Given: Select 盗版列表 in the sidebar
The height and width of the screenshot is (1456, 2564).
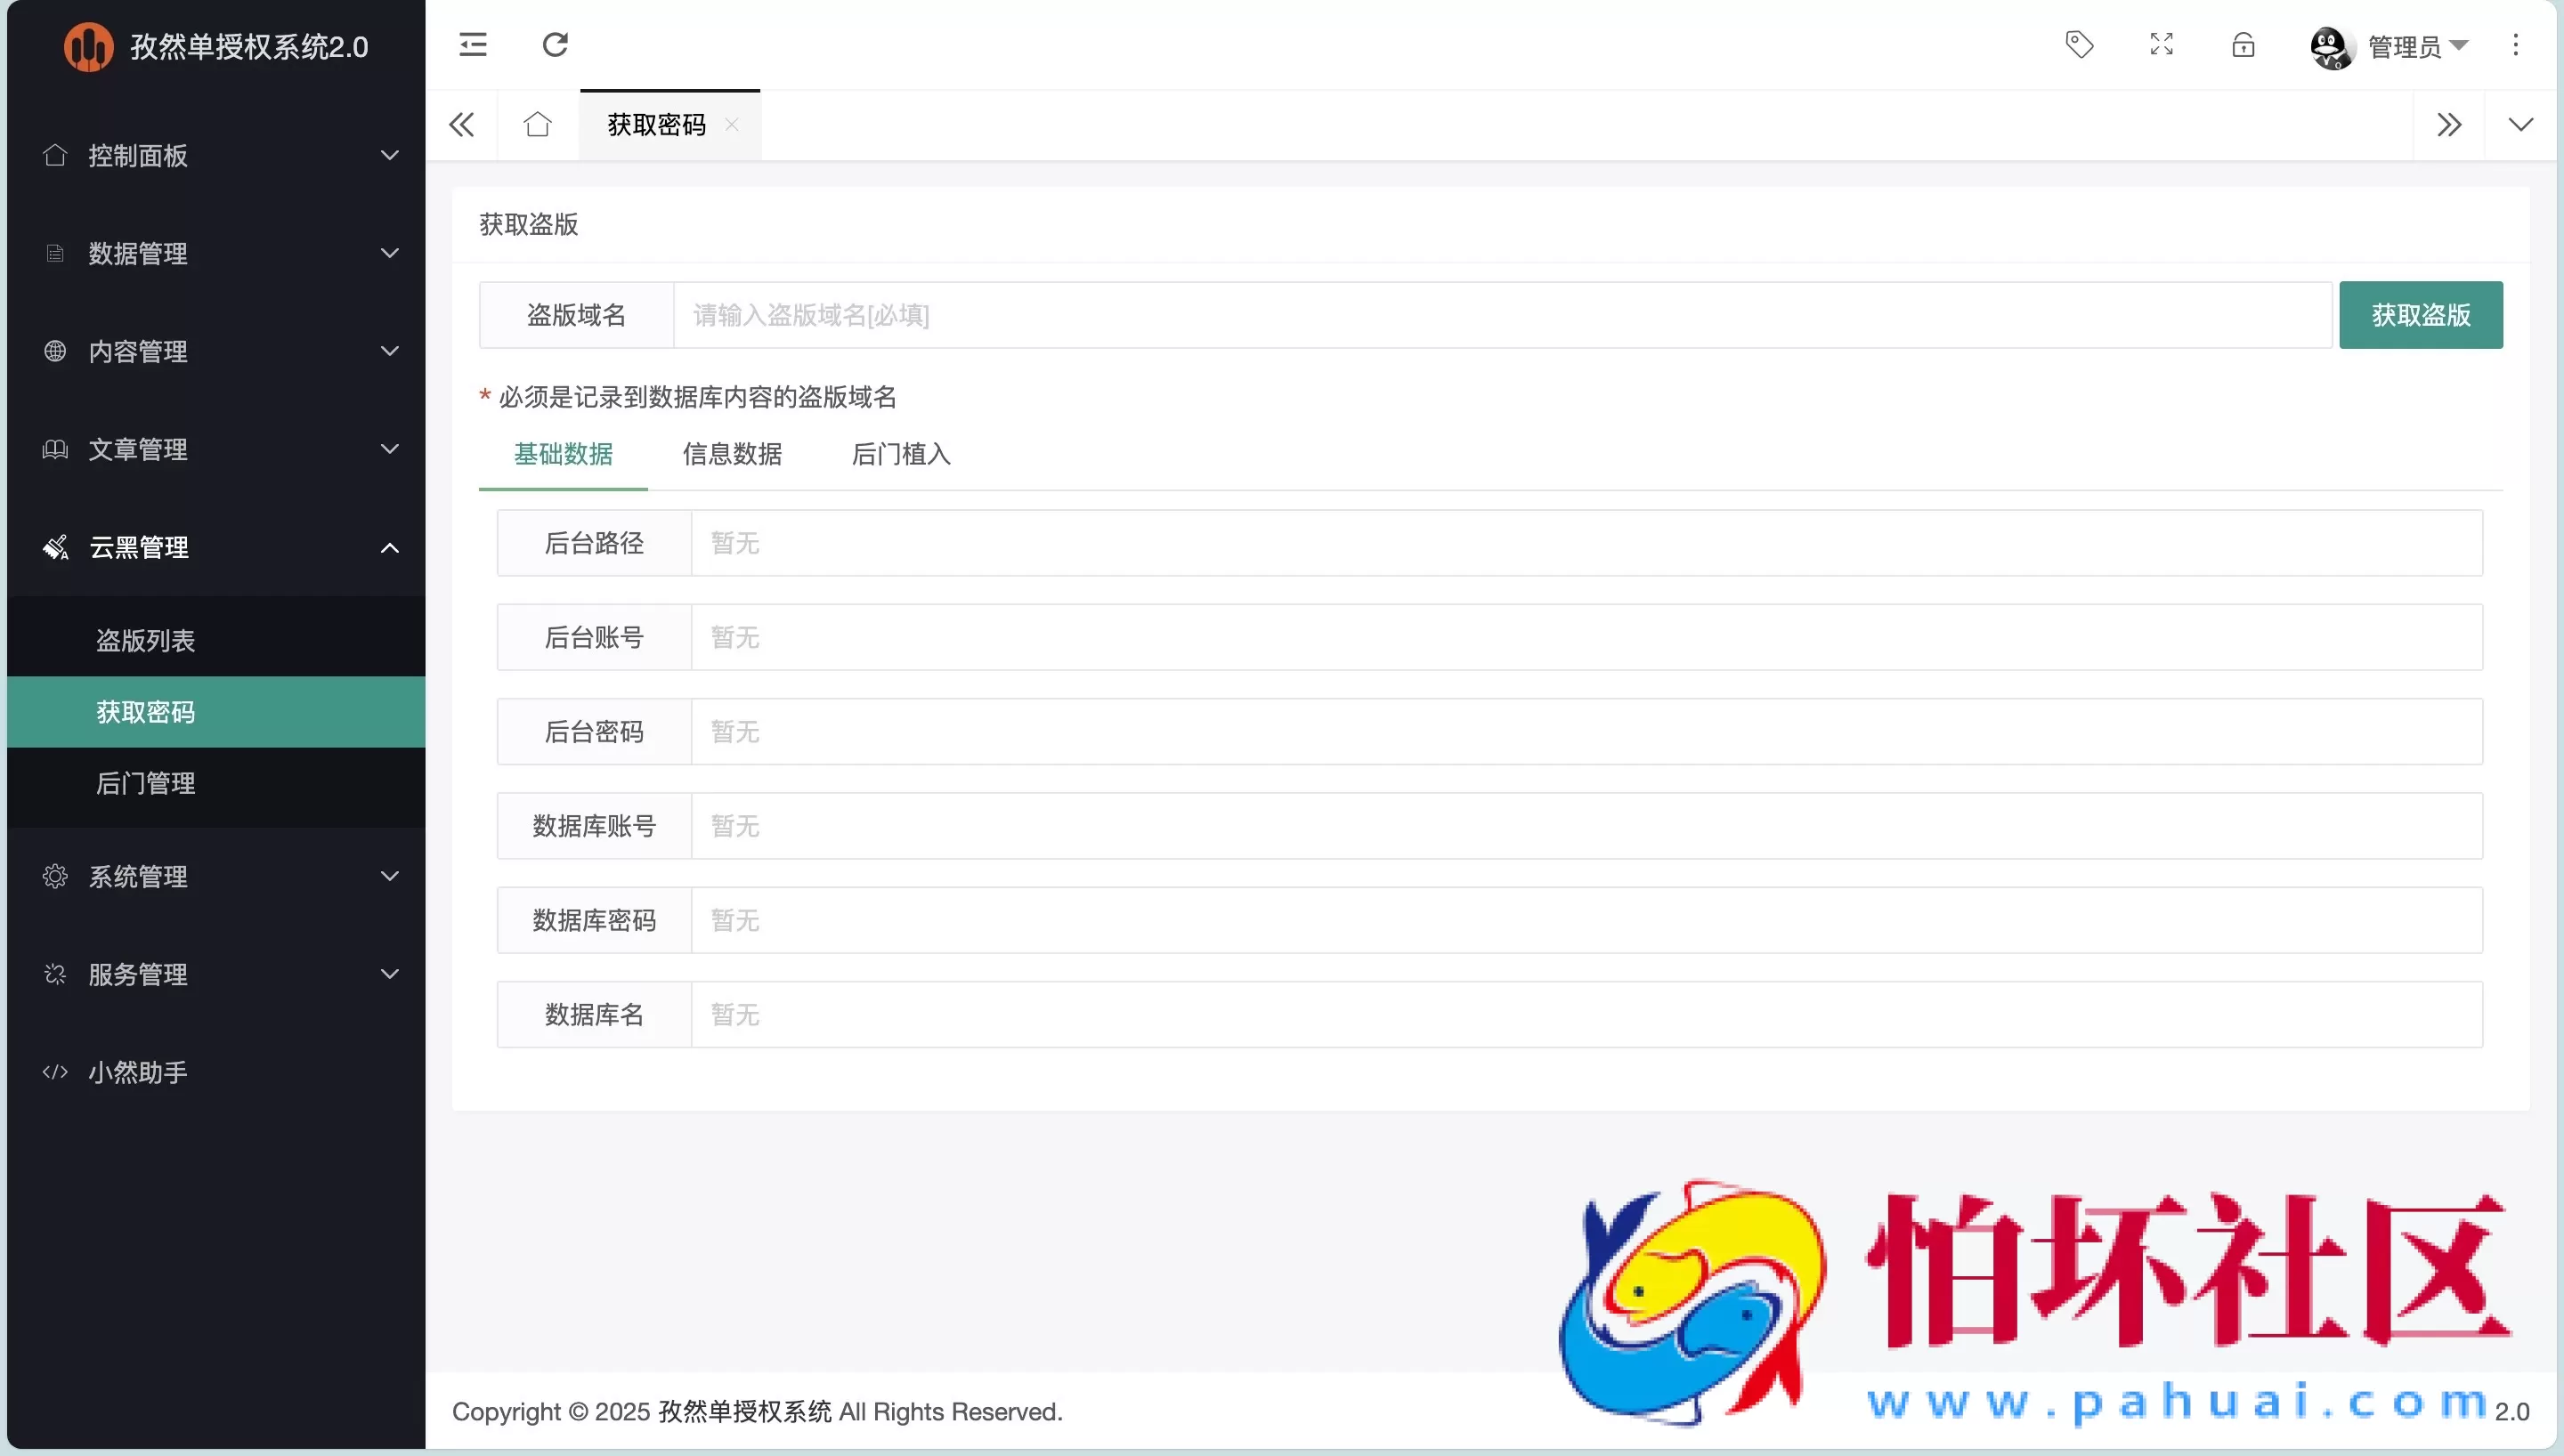Looking at the screenshot, I should [145, 640].
